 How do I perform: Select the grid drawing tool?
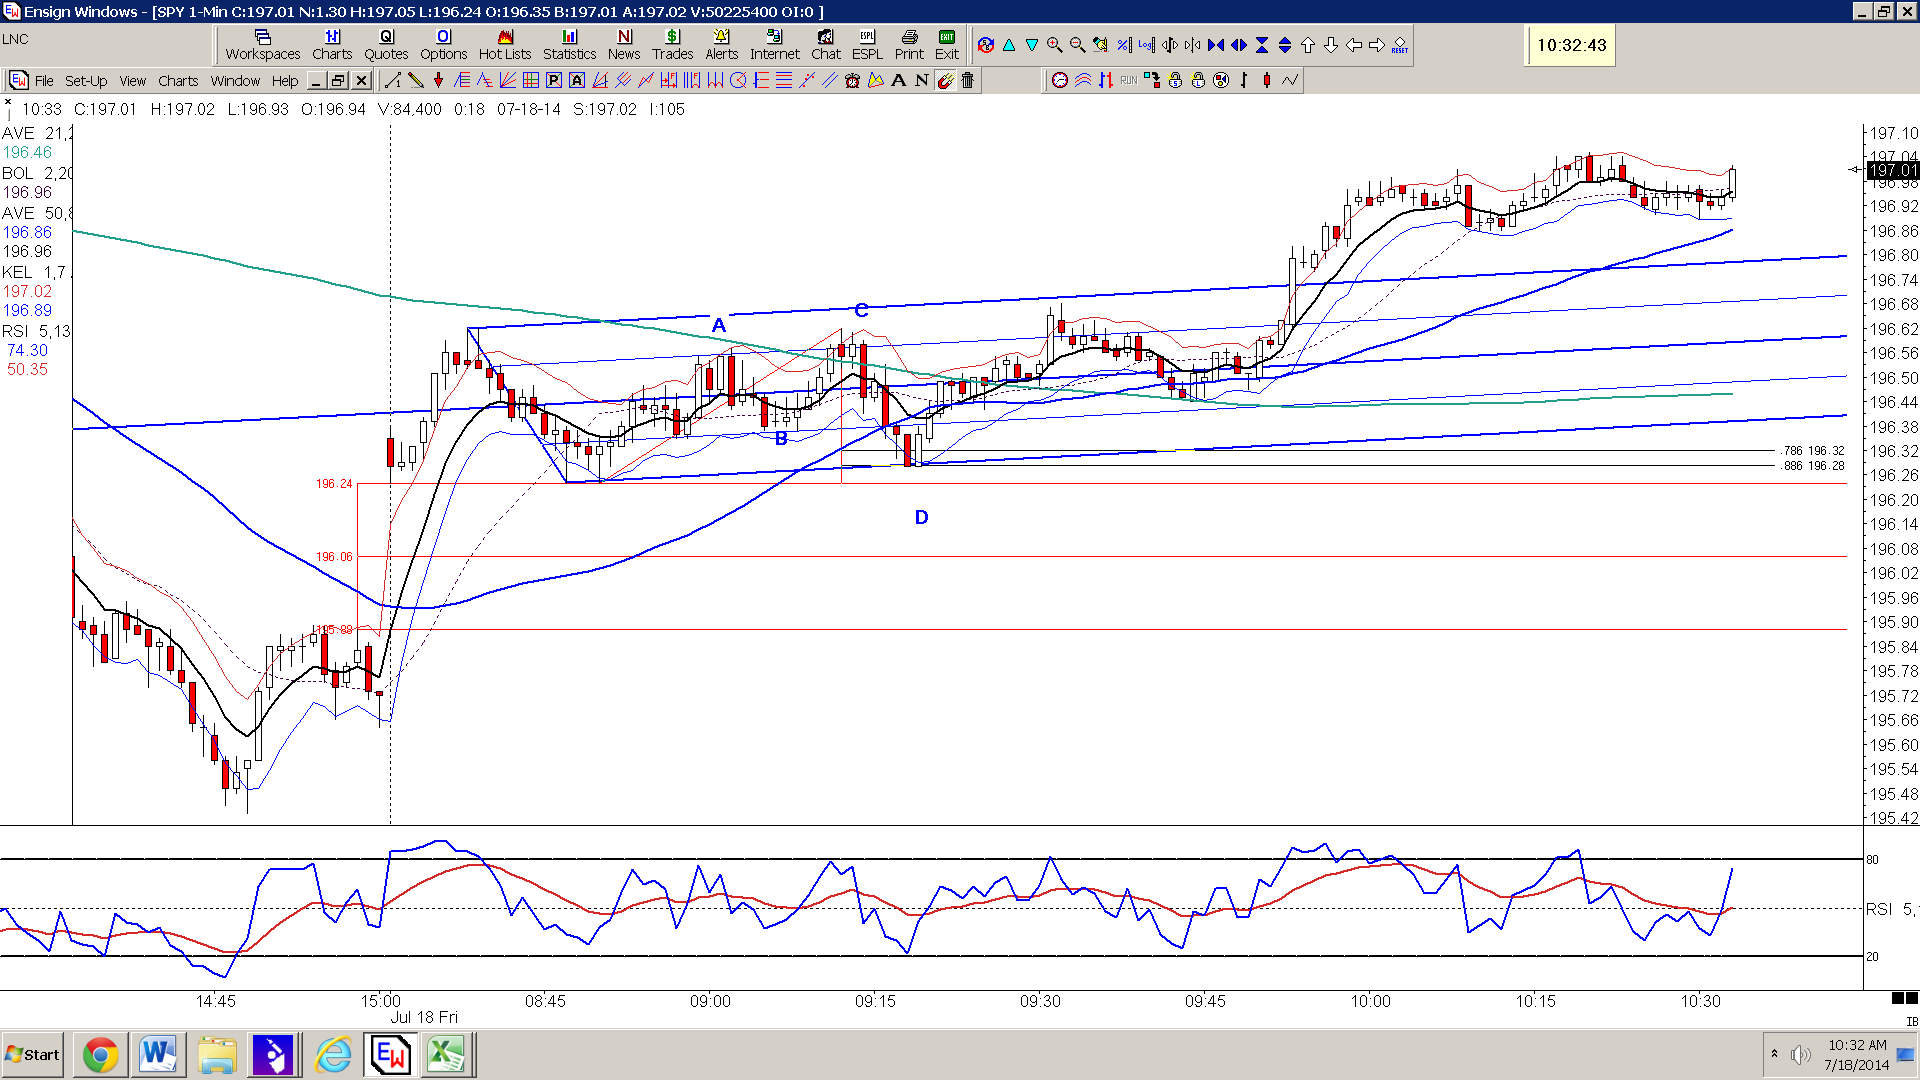pos(531,80)
